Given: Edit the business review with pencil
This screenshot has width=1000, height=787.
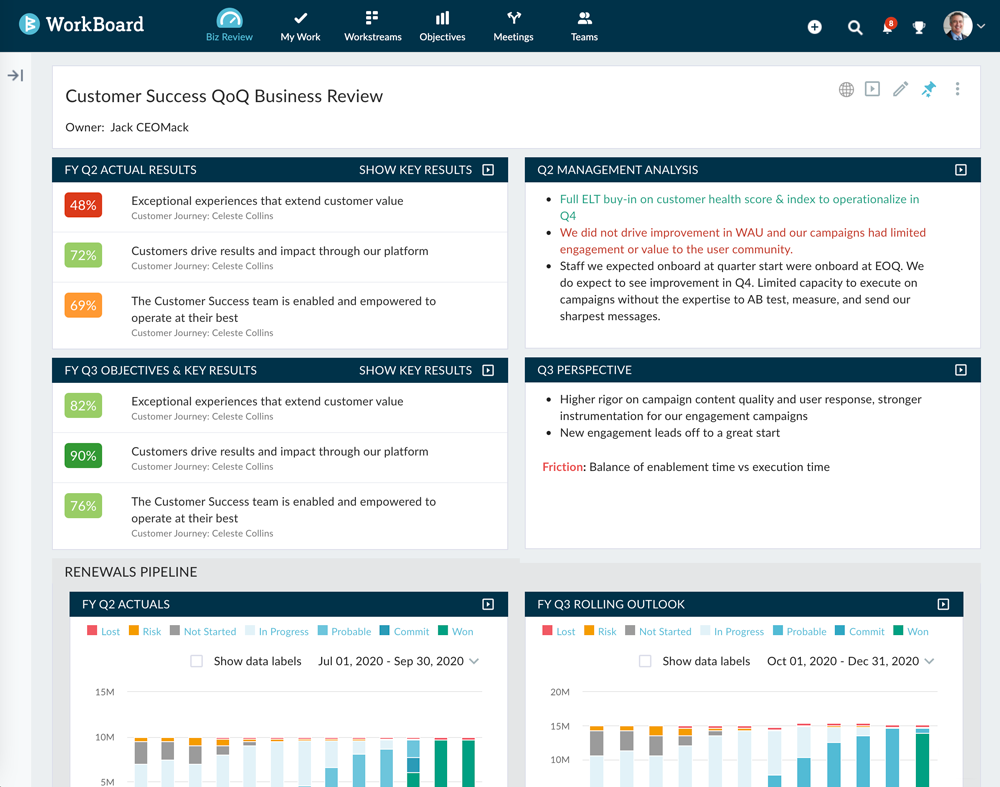Looking at the screenshot, I should pos(900,89).
